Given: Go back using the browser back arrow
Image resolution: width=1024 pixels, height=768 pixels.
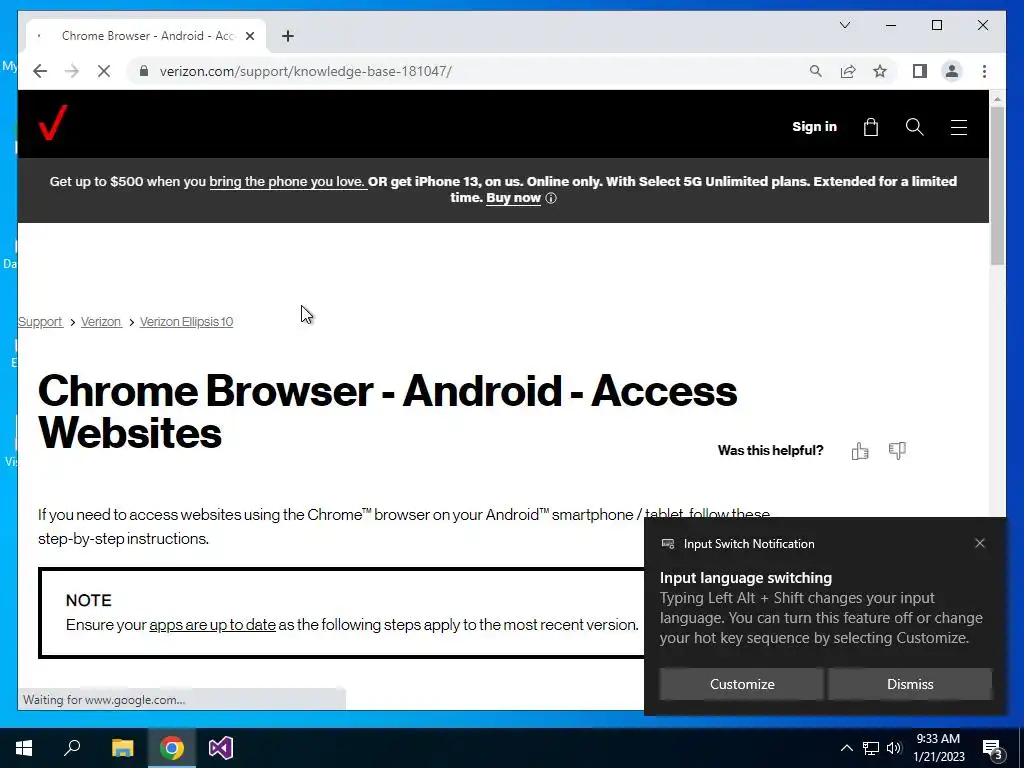Looking at the screenshot, I should 40,71.
